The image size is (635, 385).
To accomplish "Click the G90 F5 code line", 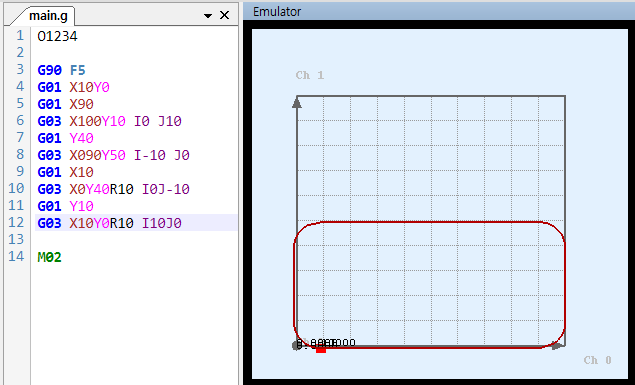I will (x=61, y=70).
